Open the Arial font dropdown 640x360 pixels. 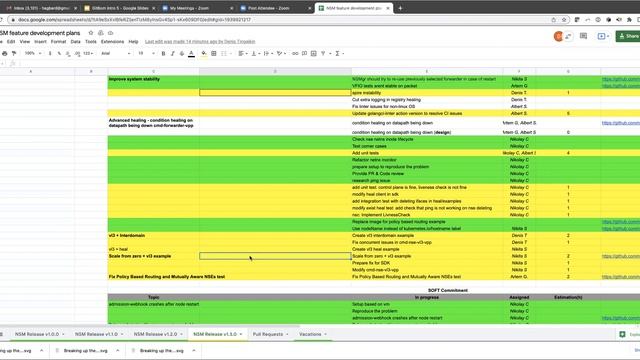coord(115,53)
